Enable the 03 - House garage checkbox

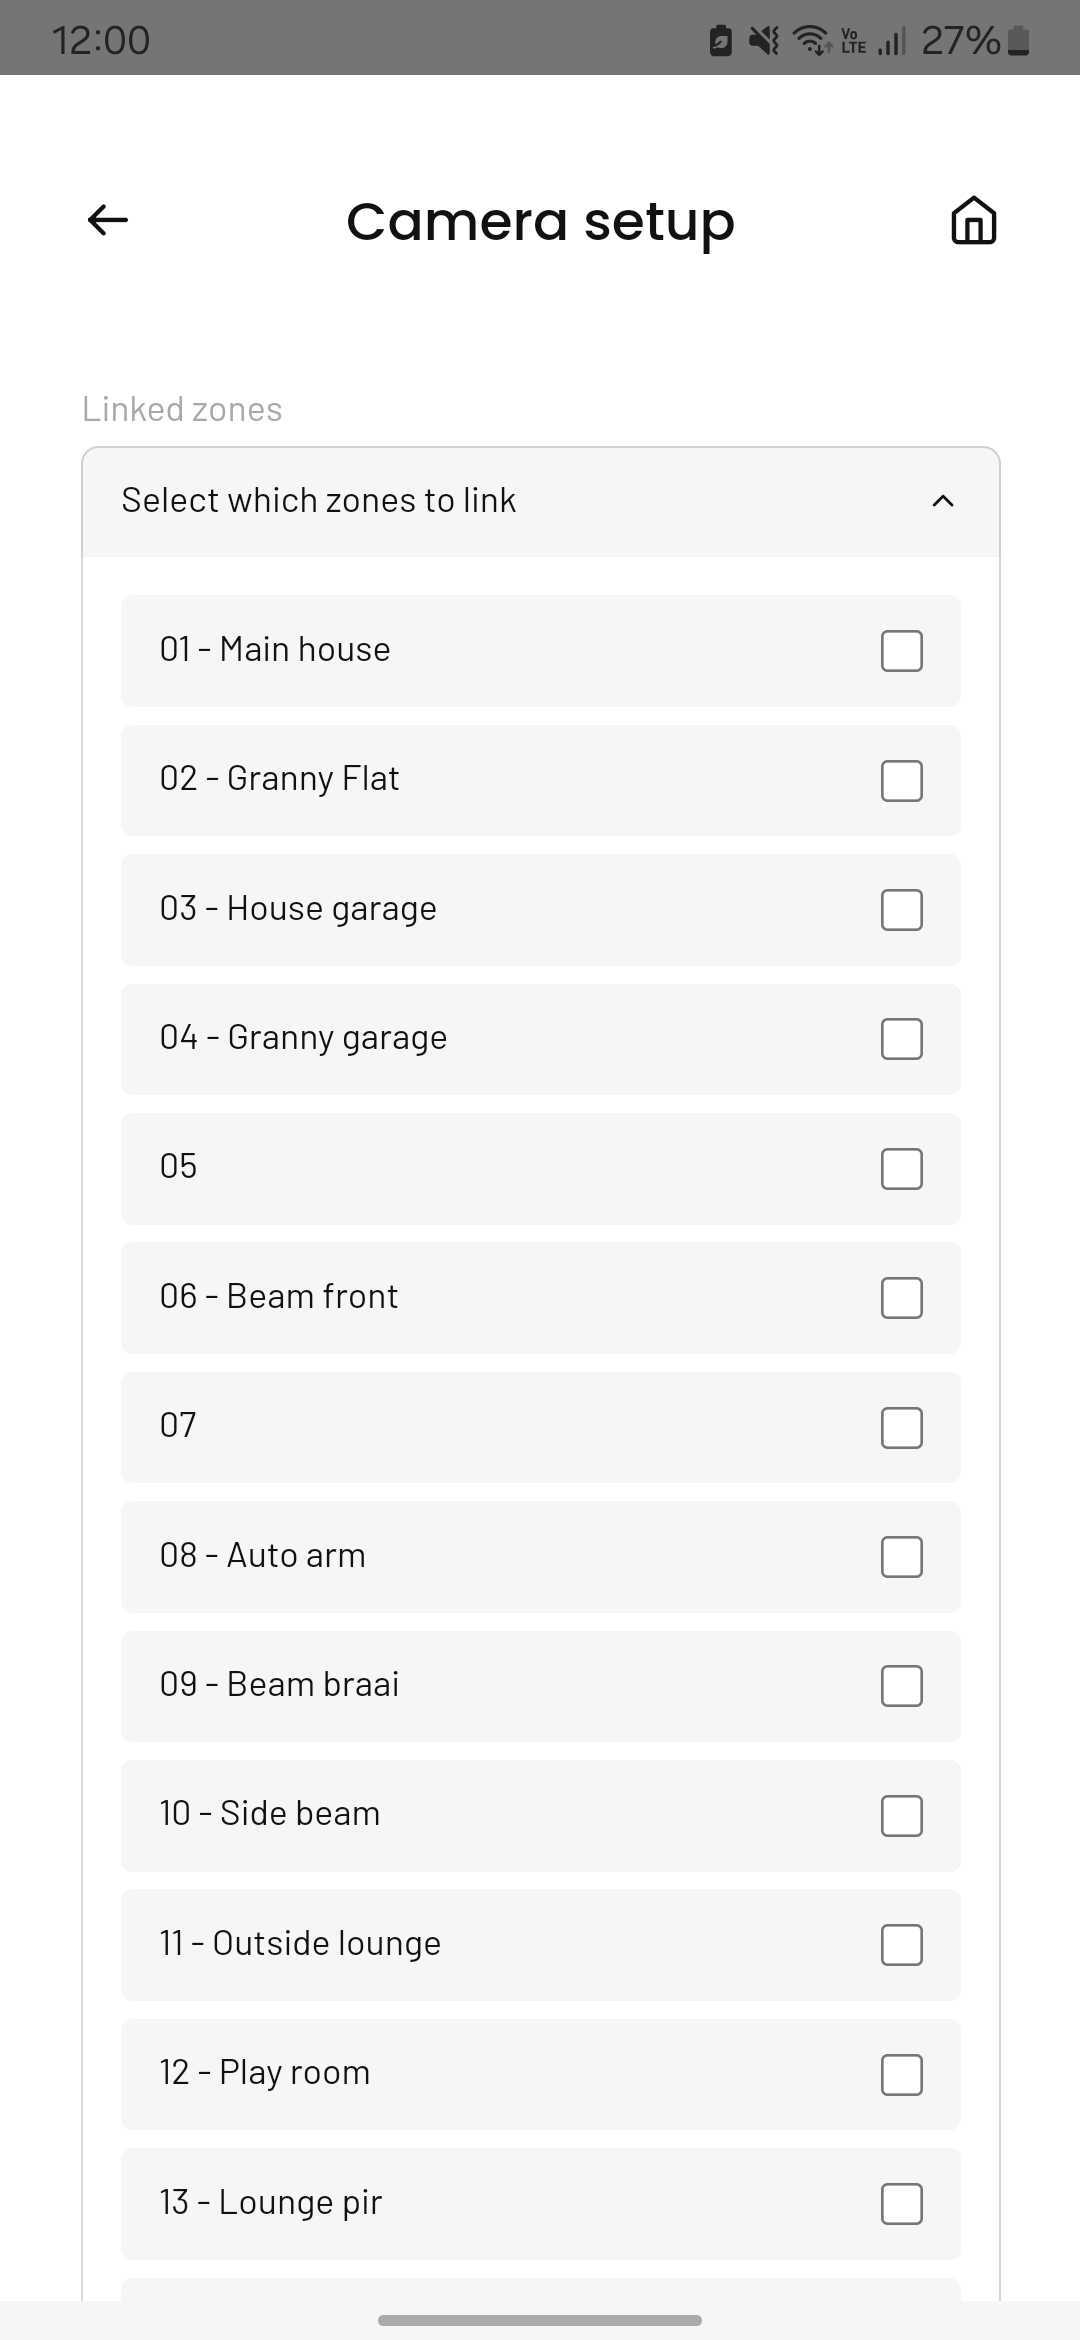click(x=902, y=910)
